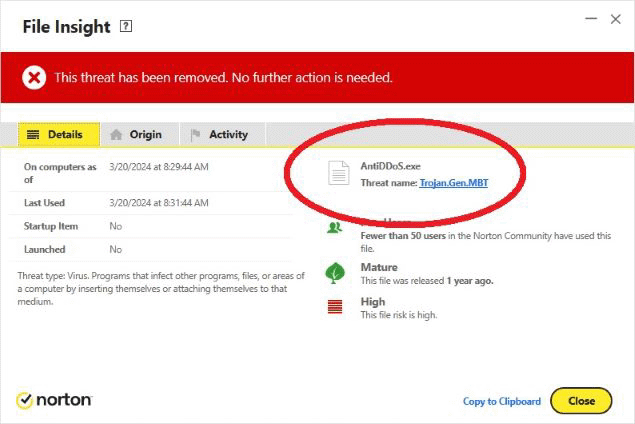Click the green tree Mature icon
This screenshot has height=424, width=635.
click(x=335, y=273)
